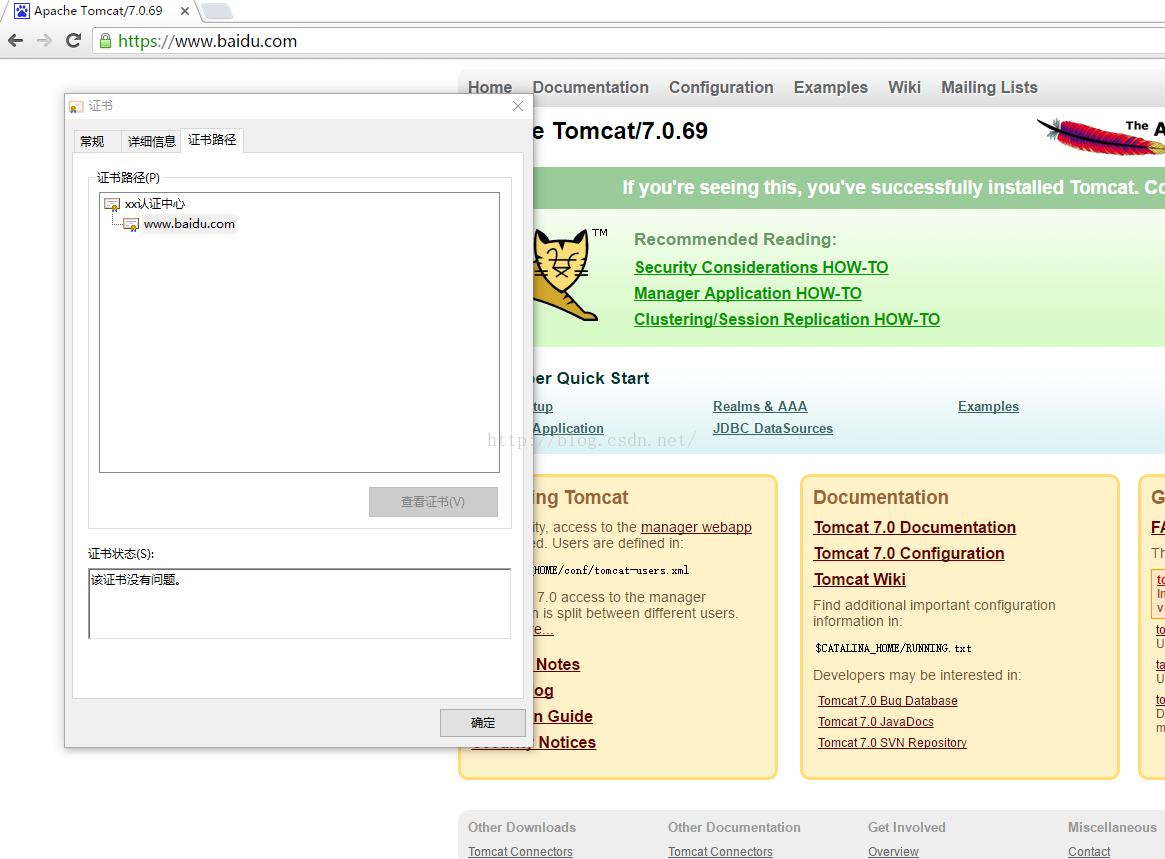Open the Home nav item
The width and height of the screenshot is (1165, 859).
(x=490, y=88)
